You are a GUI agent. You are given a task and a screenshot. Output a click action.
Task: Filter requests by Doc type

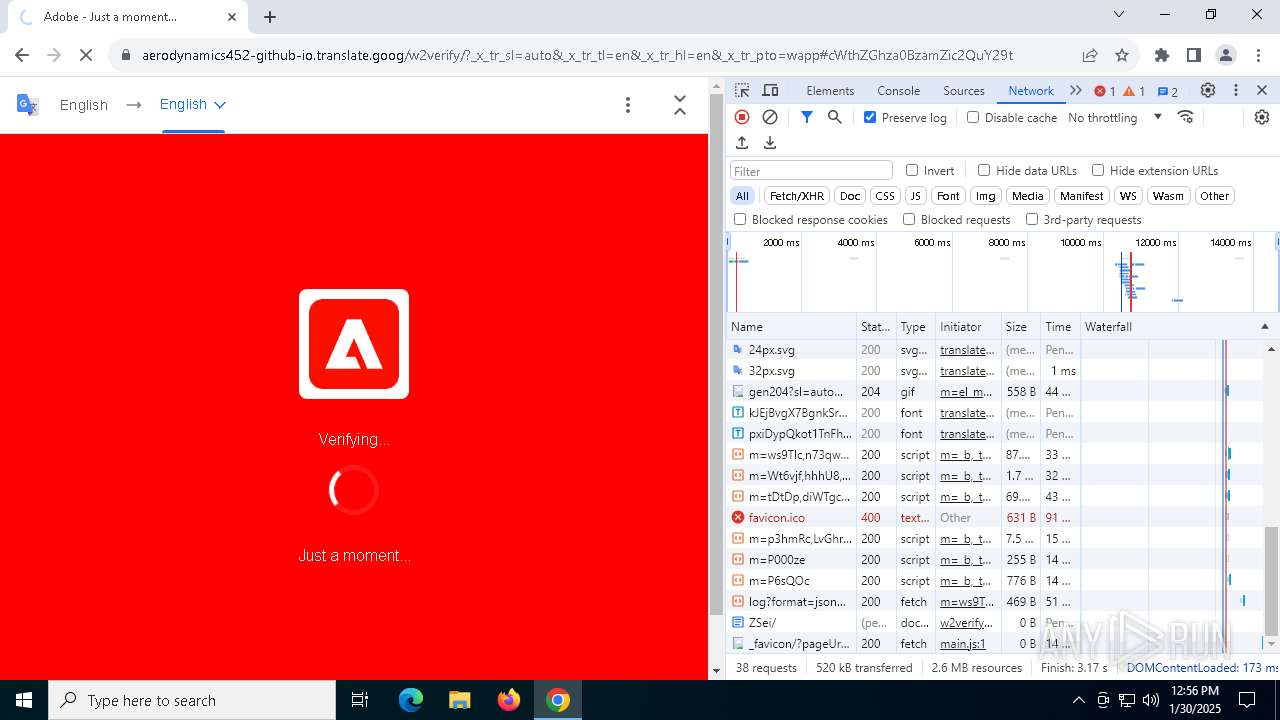coord(850,196)
